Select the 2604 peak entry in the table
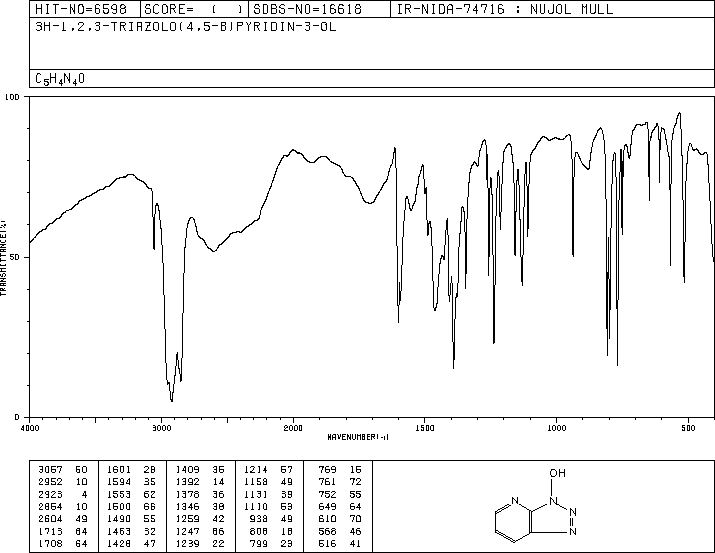 (x=63, y=519)
